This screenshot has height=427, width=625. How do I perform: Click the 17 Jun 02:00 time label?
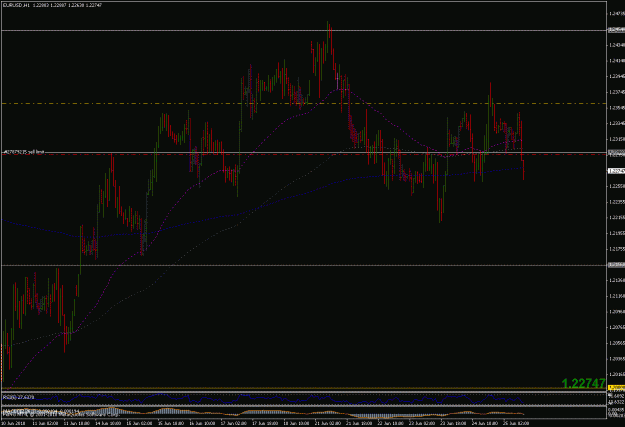tap(234, 423)
